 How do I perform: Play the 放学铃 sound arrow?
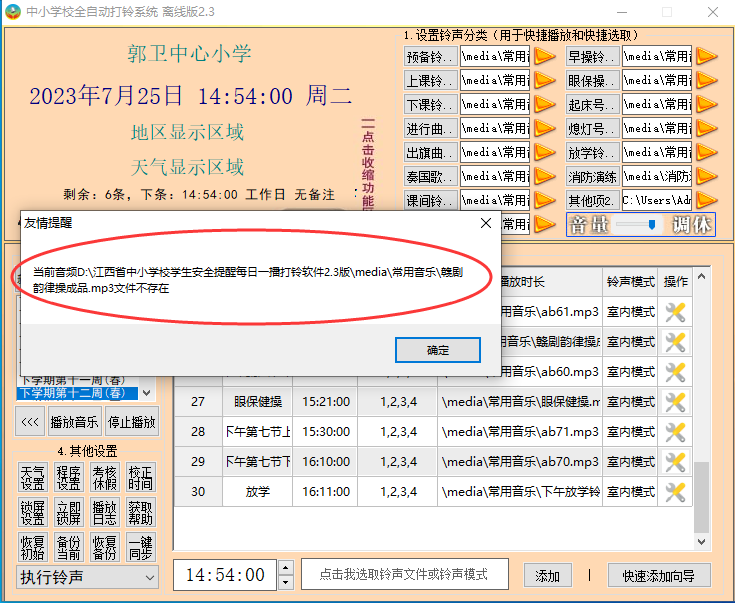point(707,152)
